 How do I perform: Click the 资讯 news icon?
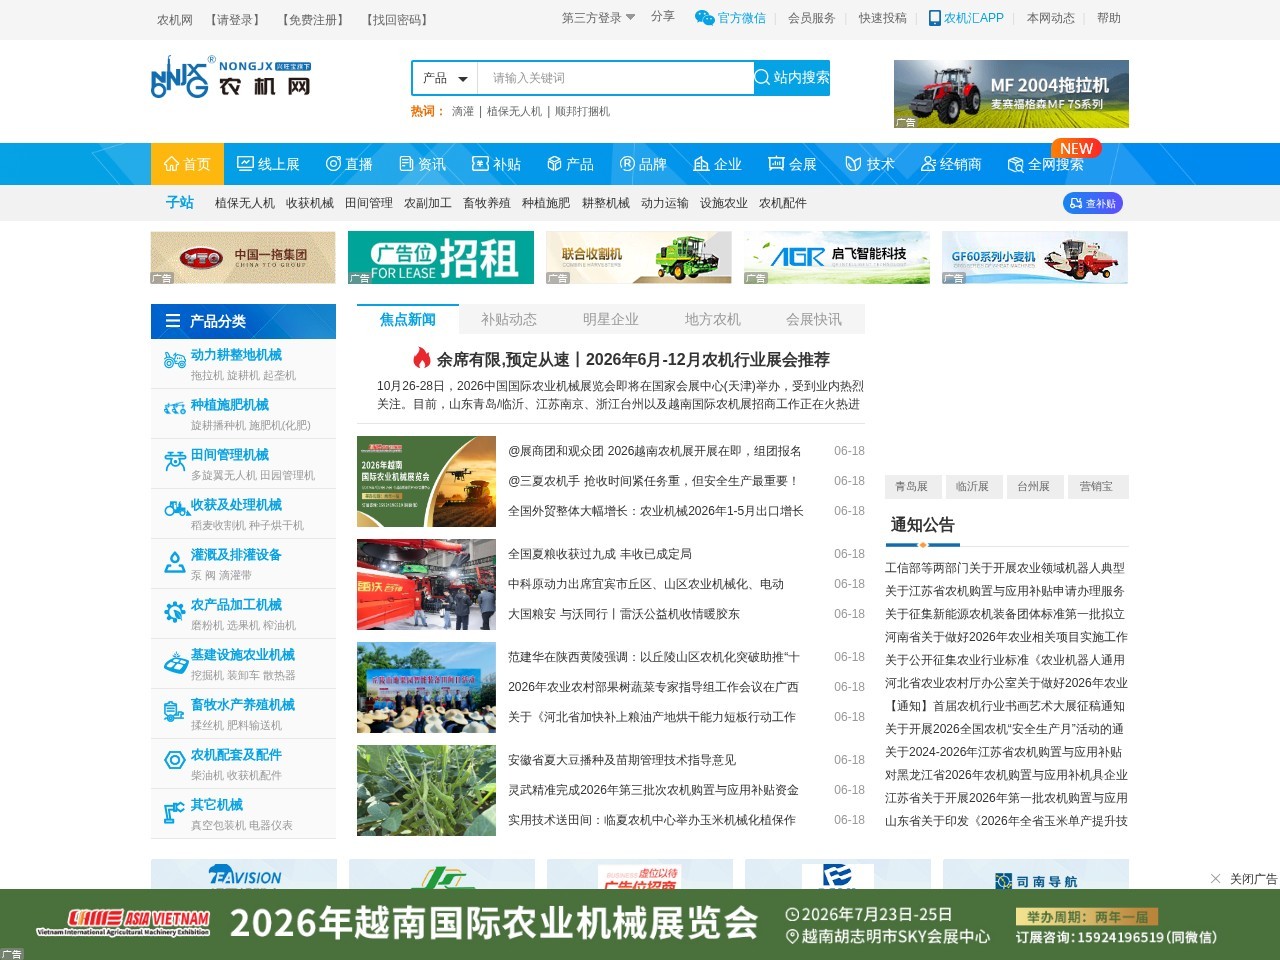pyautogui.click(x=406, y=164)
